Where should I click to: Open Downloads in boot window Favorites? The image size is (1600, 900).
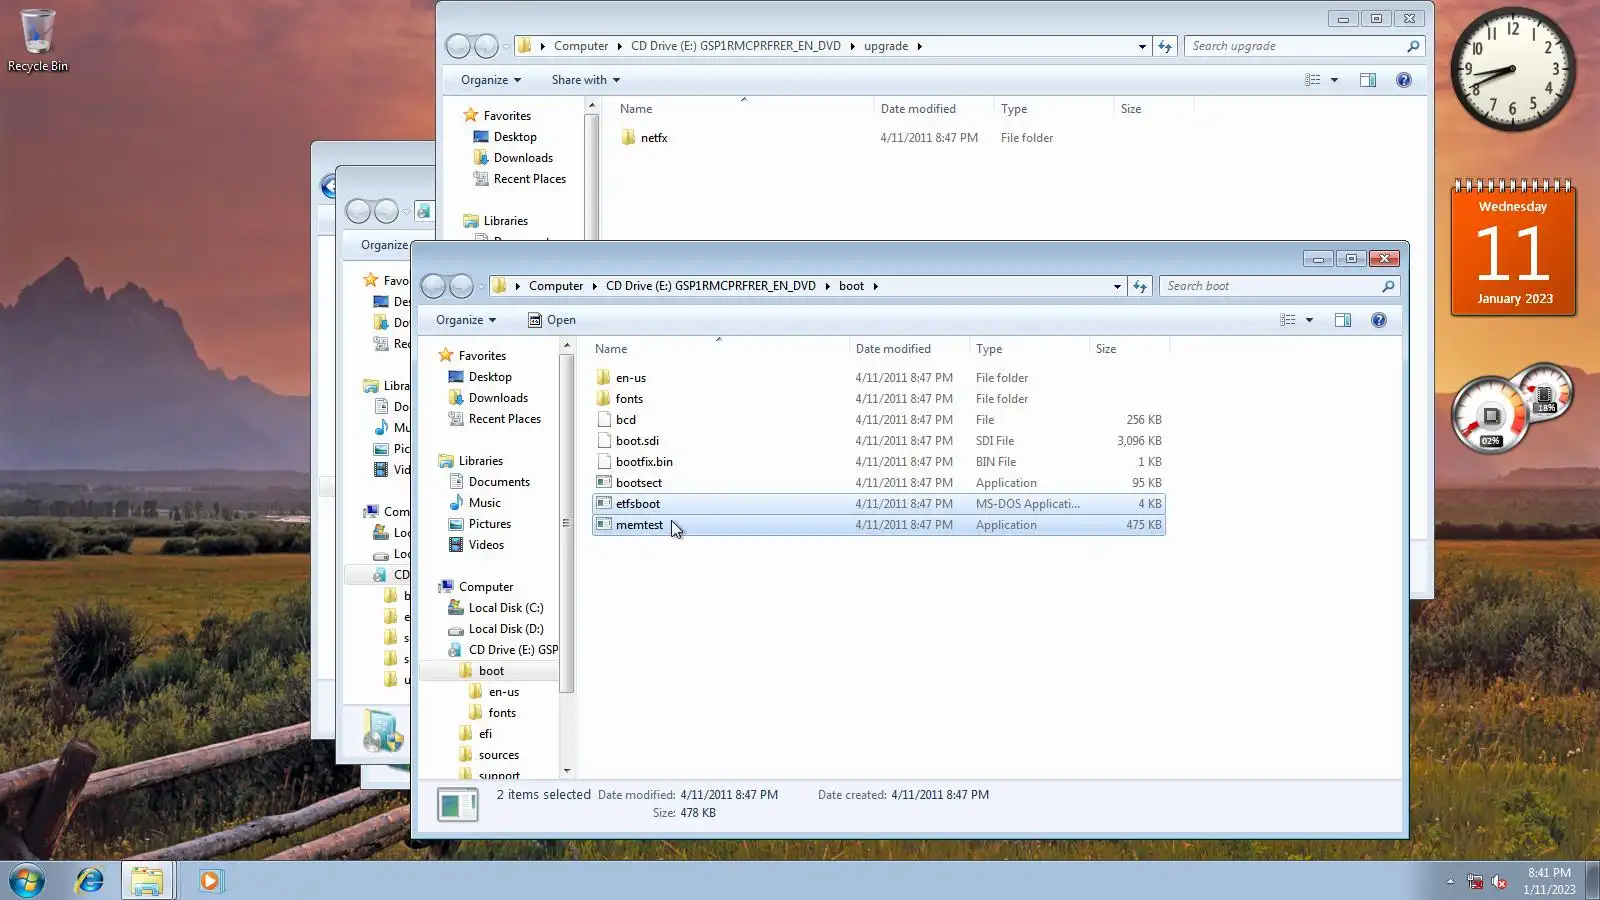[x=498, y=398]
